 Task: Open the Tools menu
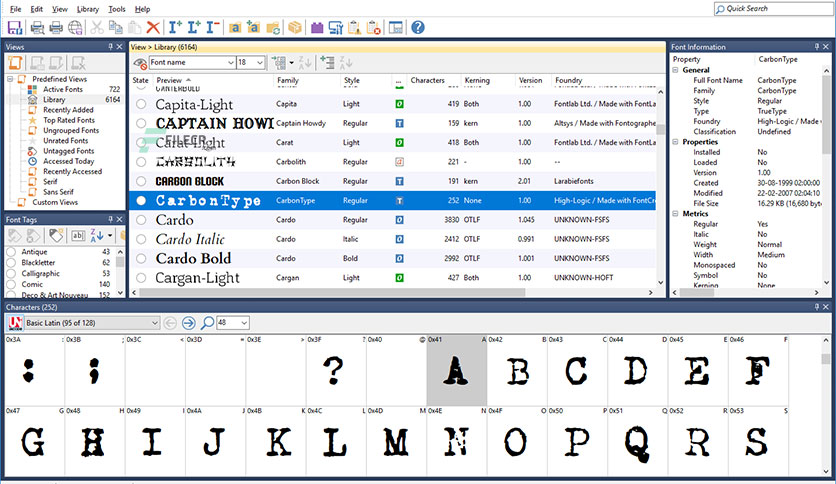pyautogui.click(x=116, y=9)
